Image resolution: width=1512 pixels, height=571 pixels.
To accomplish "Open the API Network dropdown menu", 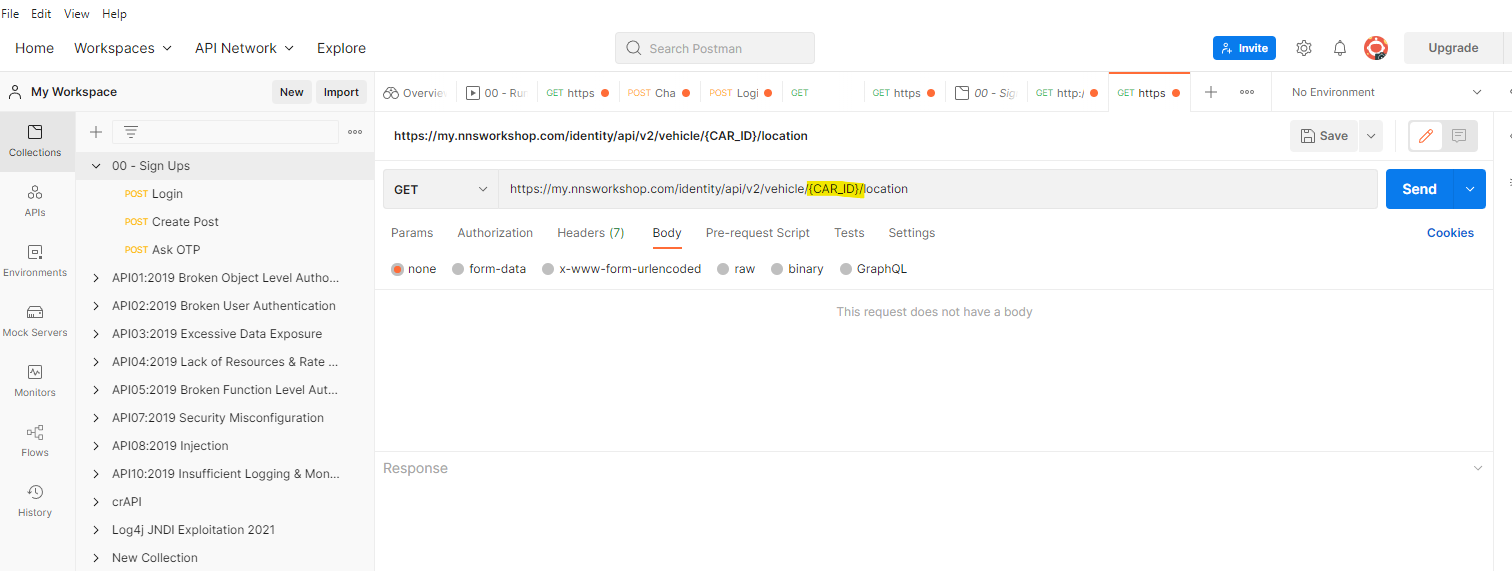I will (244, 48).
